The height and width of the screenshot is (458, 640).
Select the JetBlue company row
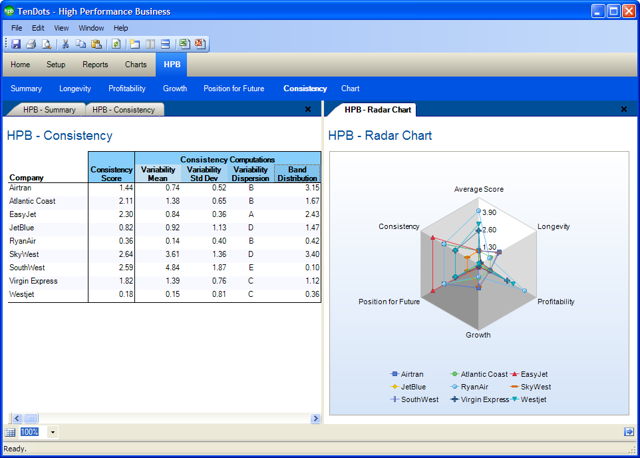tap(164, 228)
